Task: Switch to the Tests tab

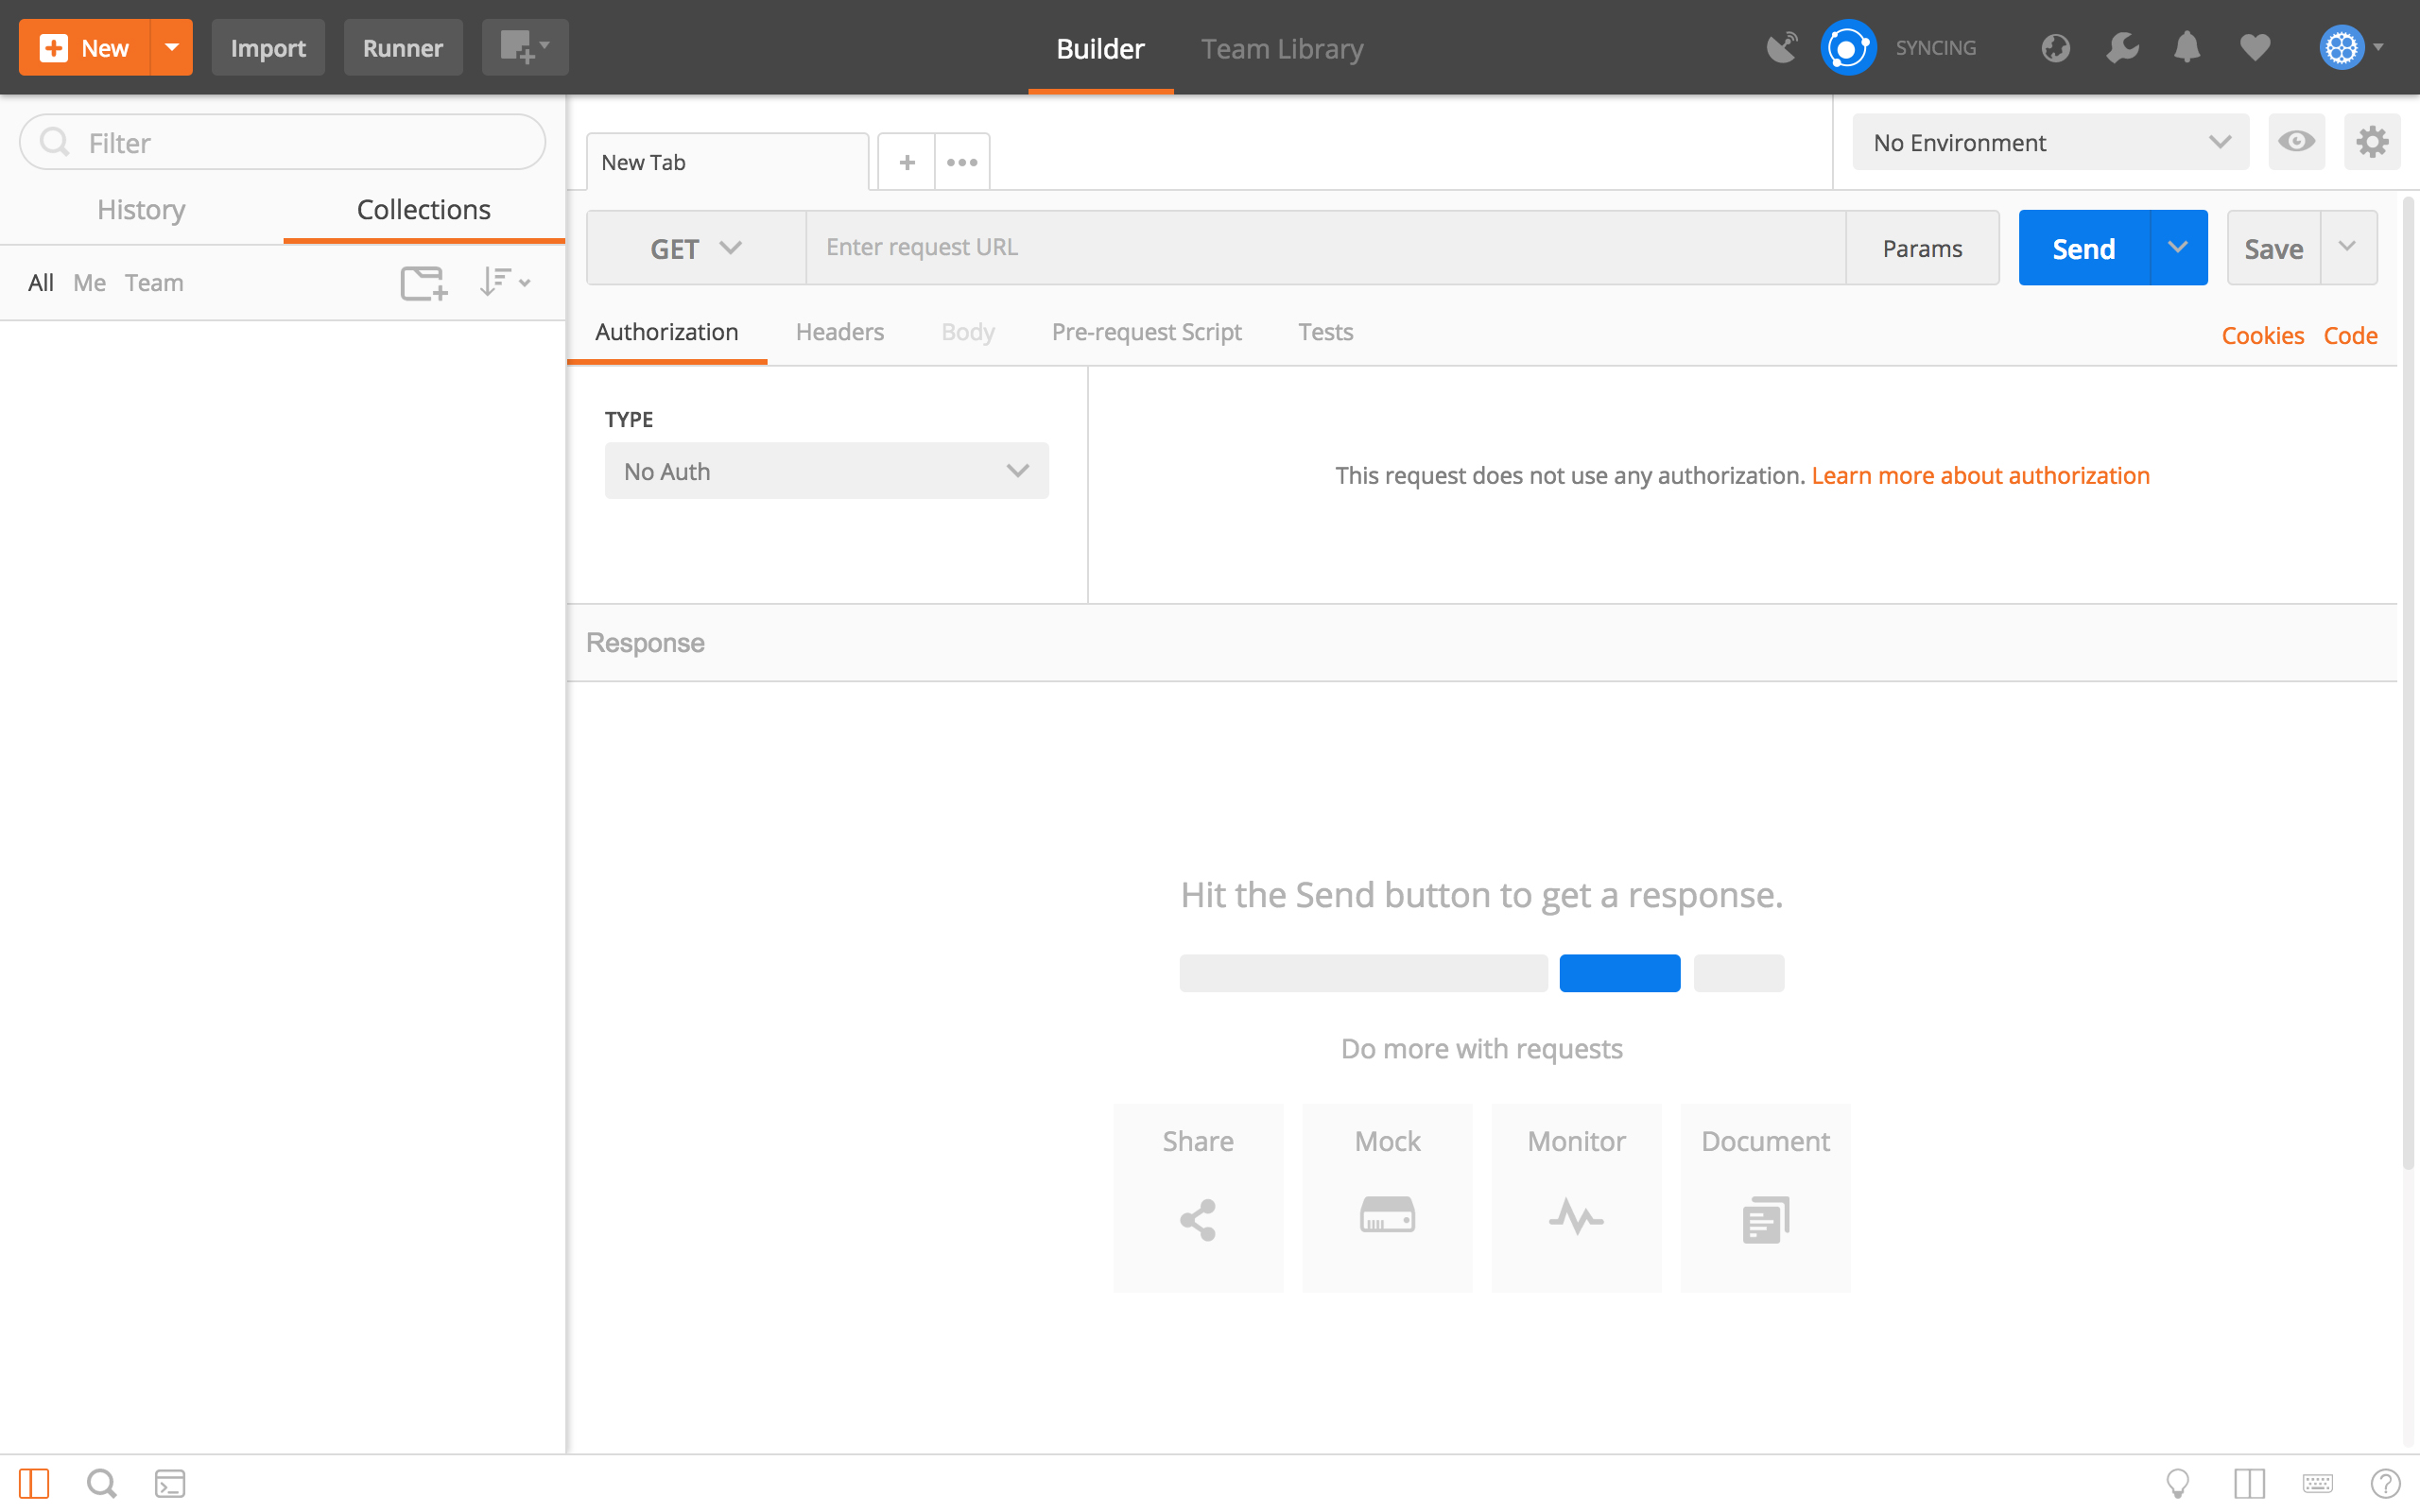Action: (x=1326, y=331)
